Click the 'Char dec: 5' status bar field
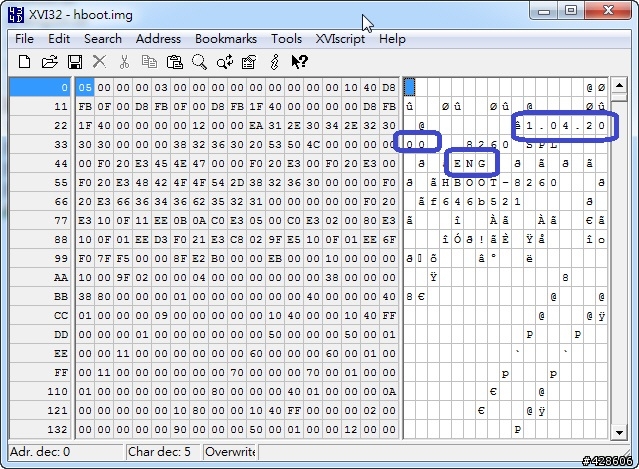 tap(163, 452)
